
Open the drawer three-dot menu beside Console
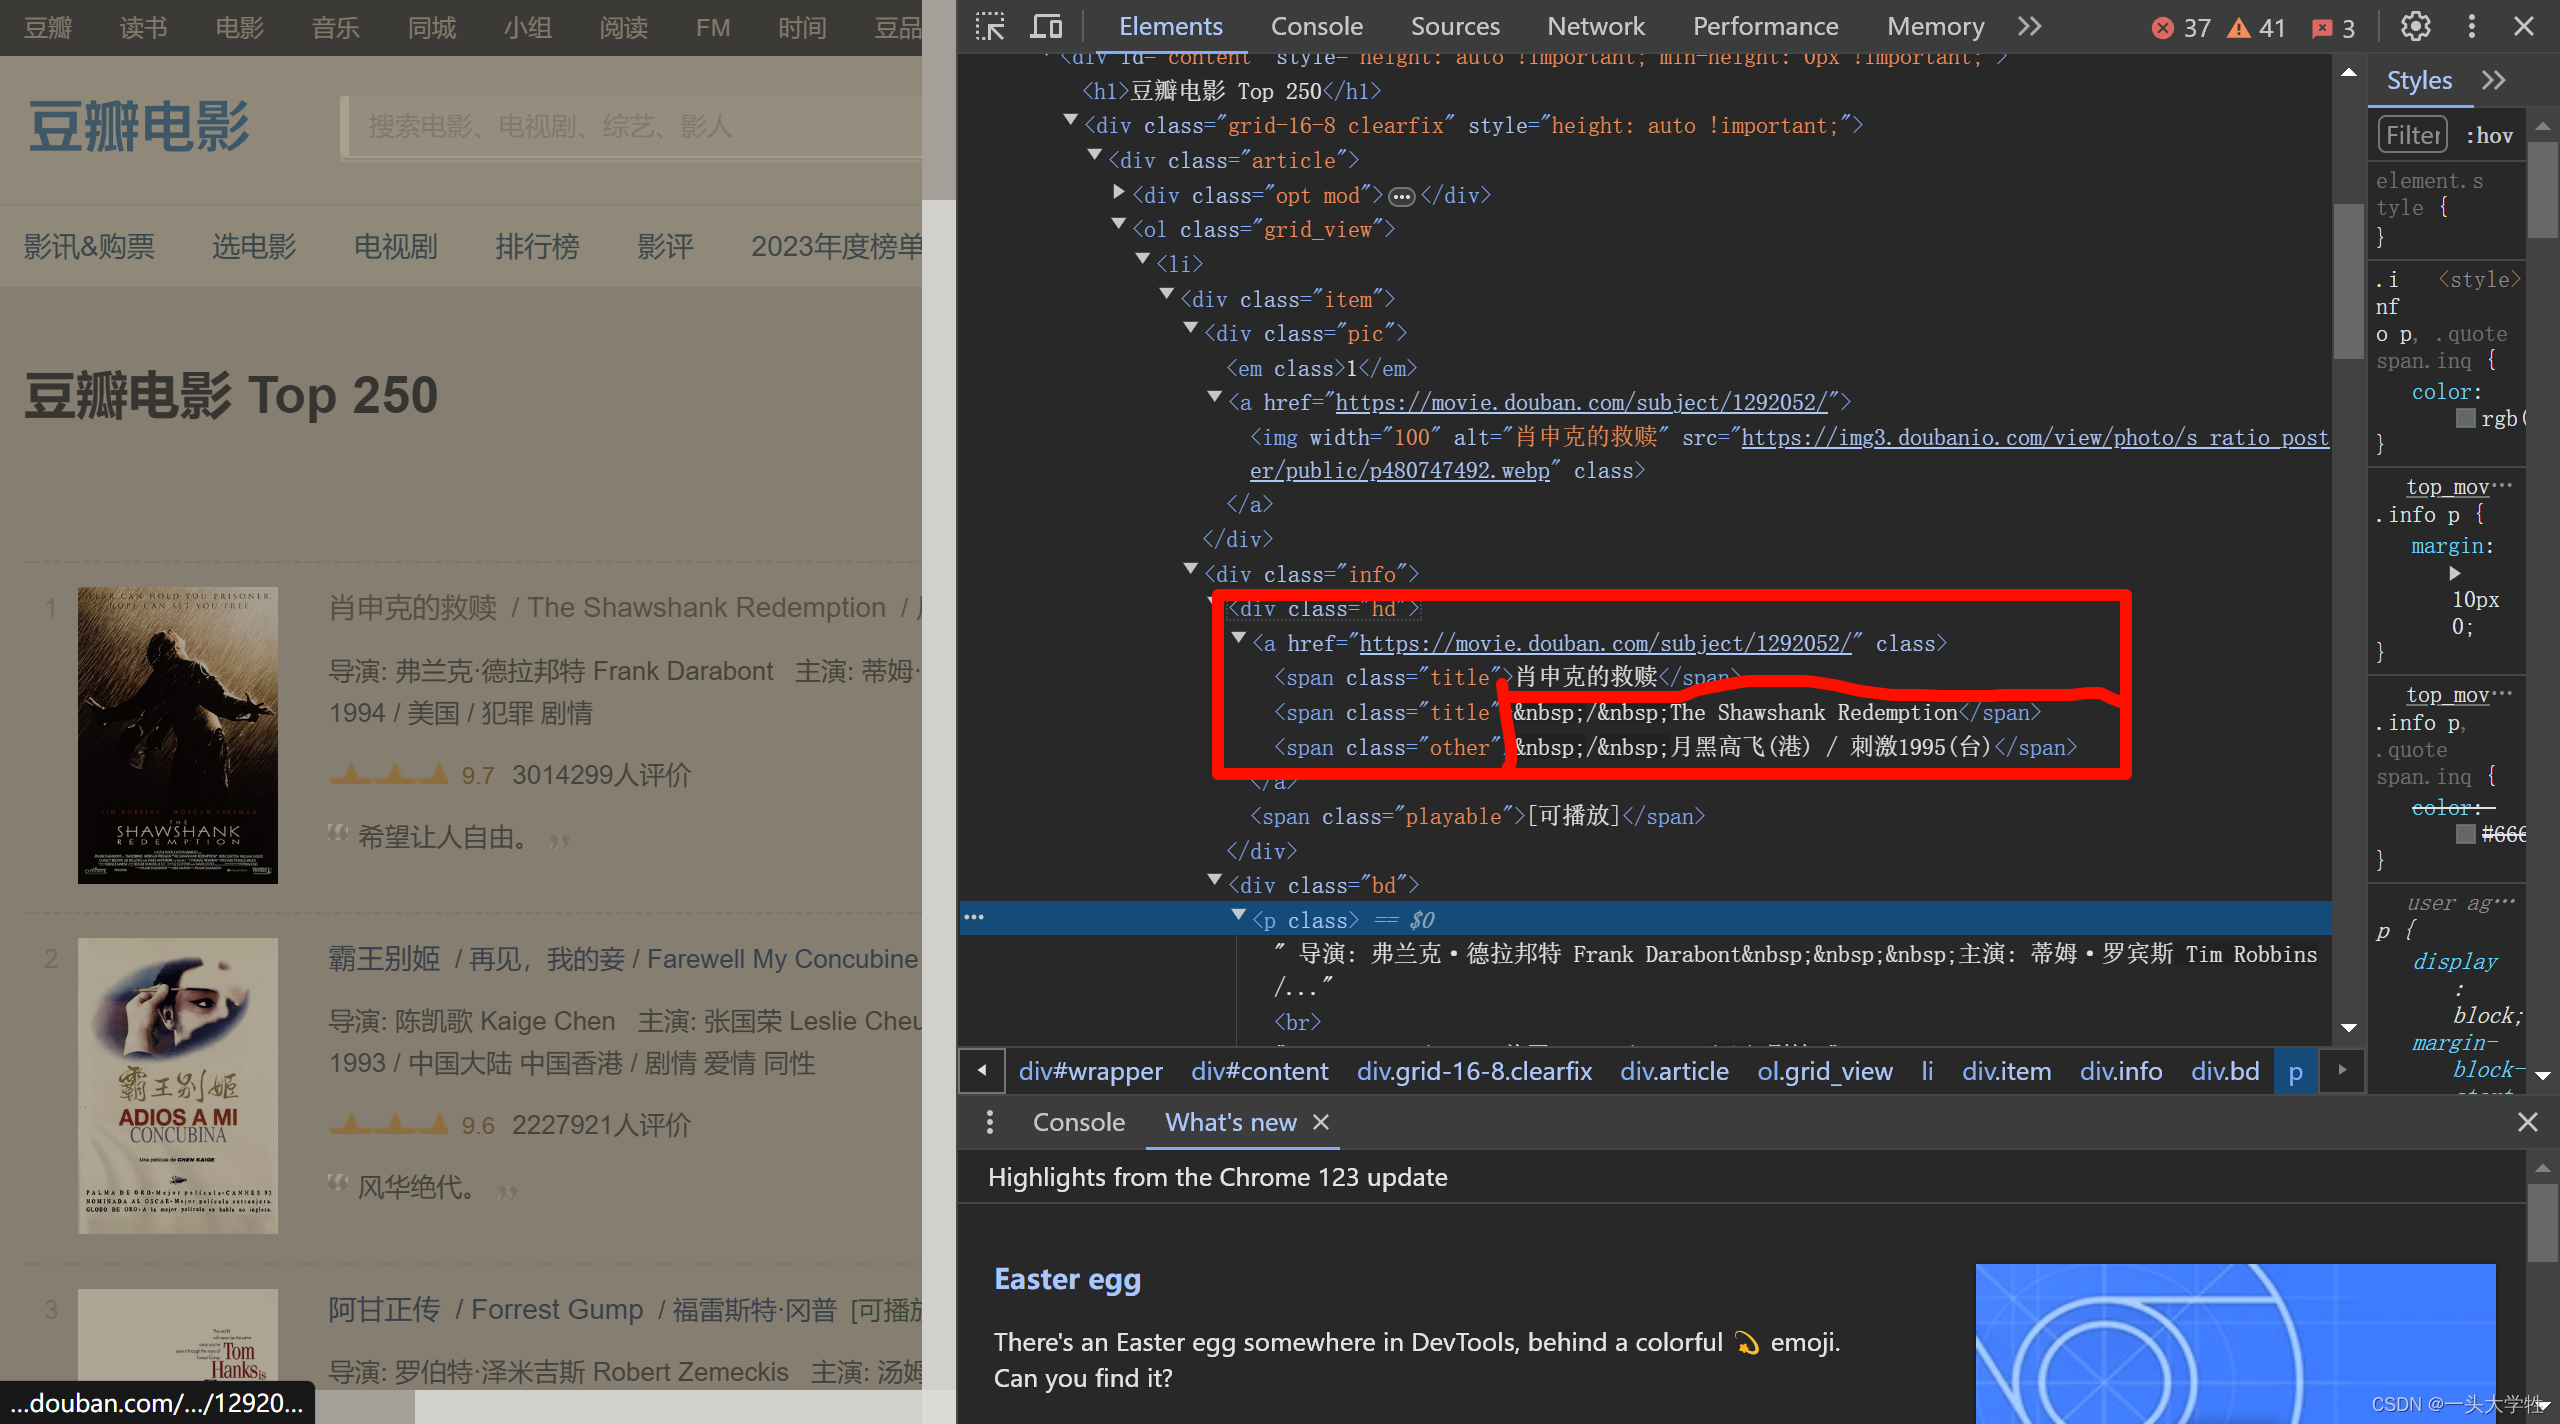coord(990,1122)
